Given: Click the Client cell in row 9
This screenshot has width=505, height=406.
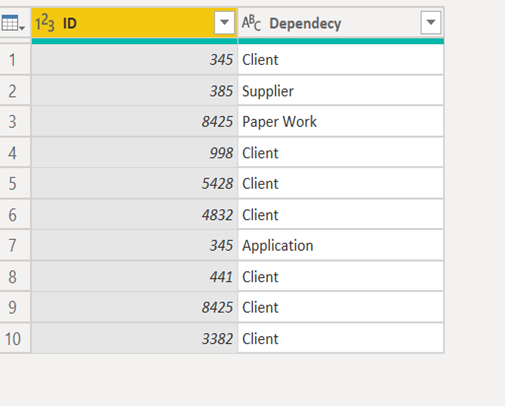Looking at the screenshot, I should pos(341,307).
